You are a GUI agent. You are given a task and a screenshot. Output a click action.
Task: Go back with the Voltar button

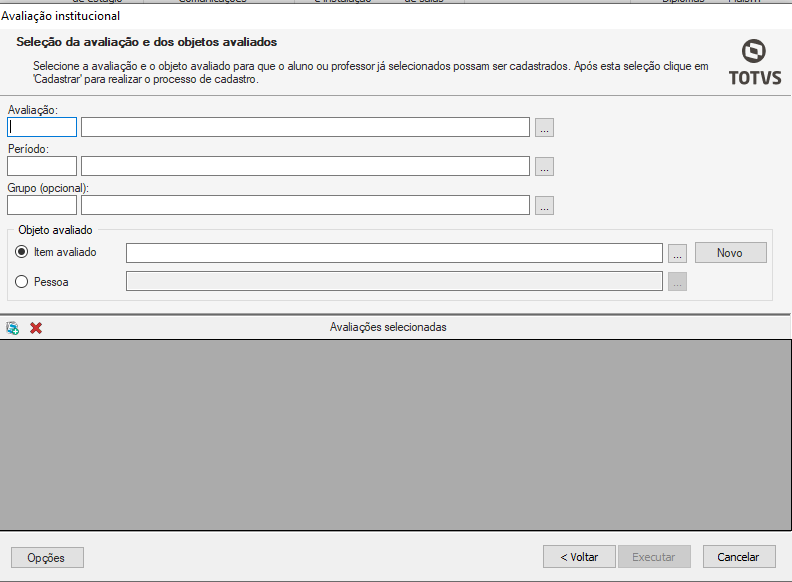[579, 557]
